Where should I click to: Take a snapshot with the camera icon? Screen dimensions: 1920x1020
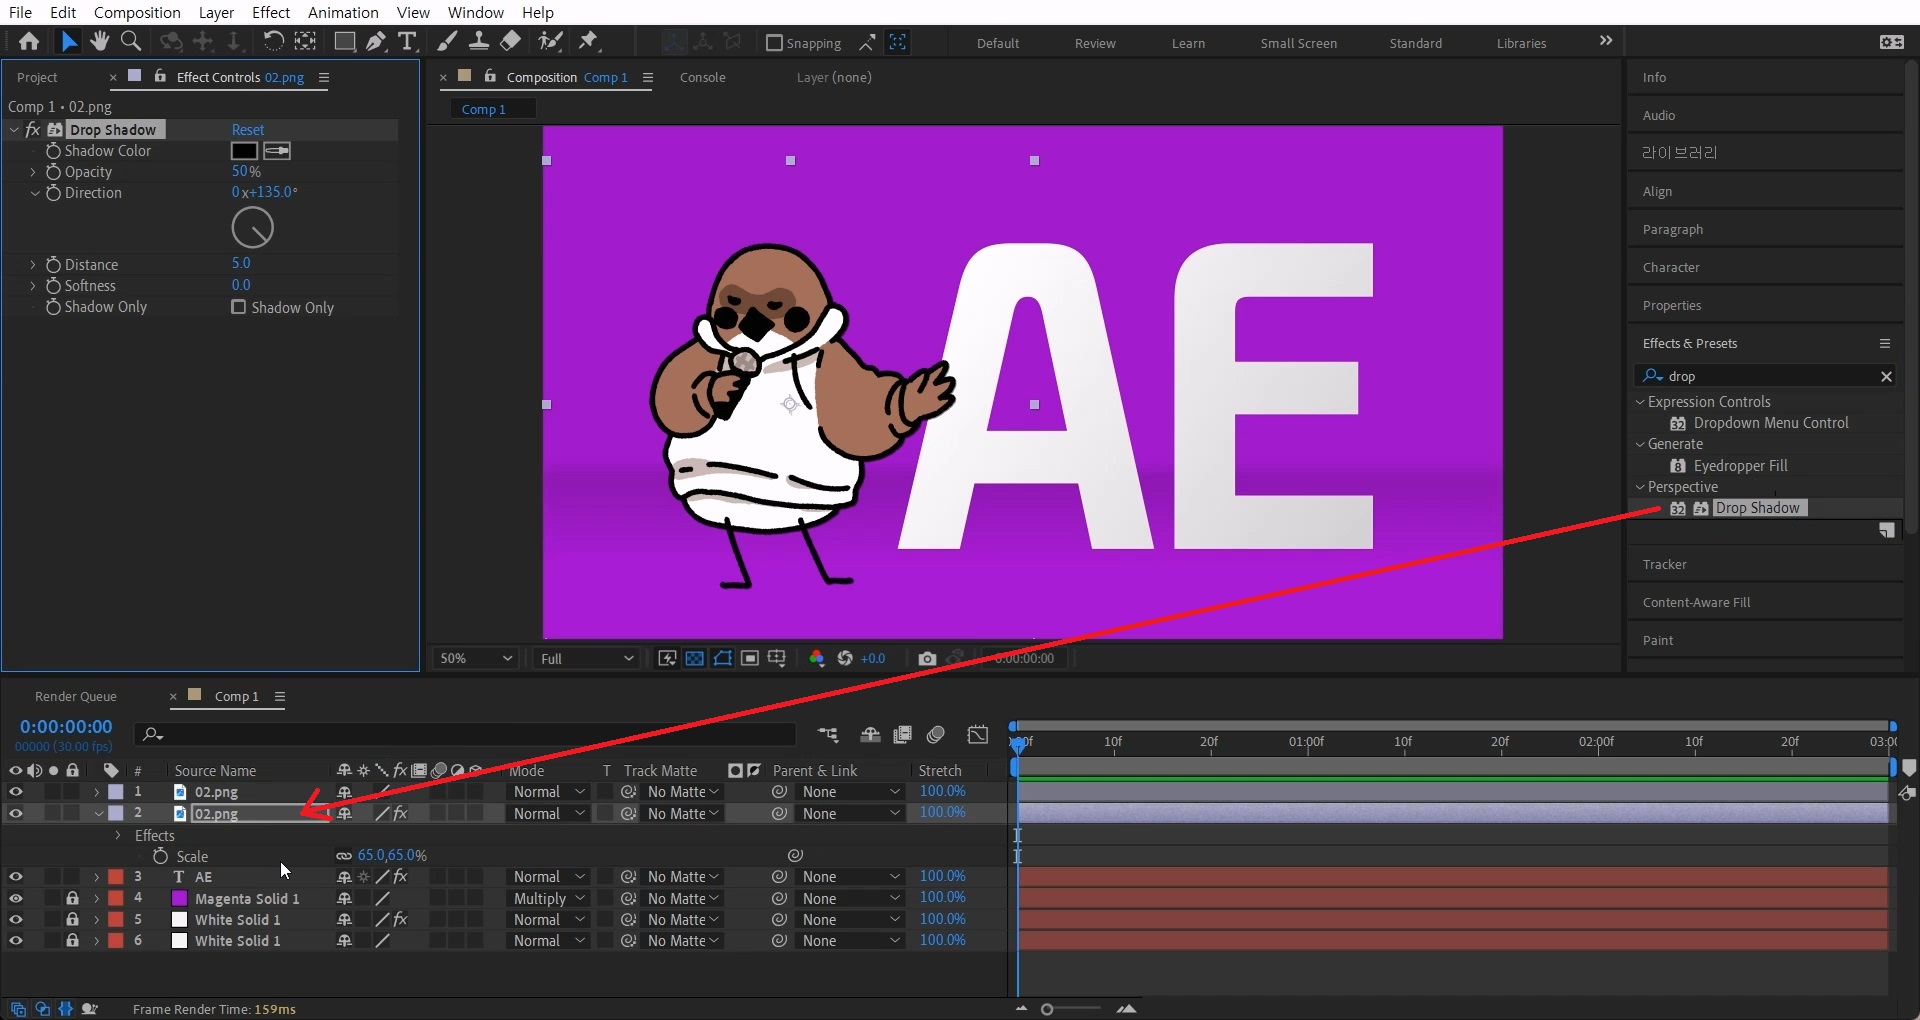pos(927,658)
